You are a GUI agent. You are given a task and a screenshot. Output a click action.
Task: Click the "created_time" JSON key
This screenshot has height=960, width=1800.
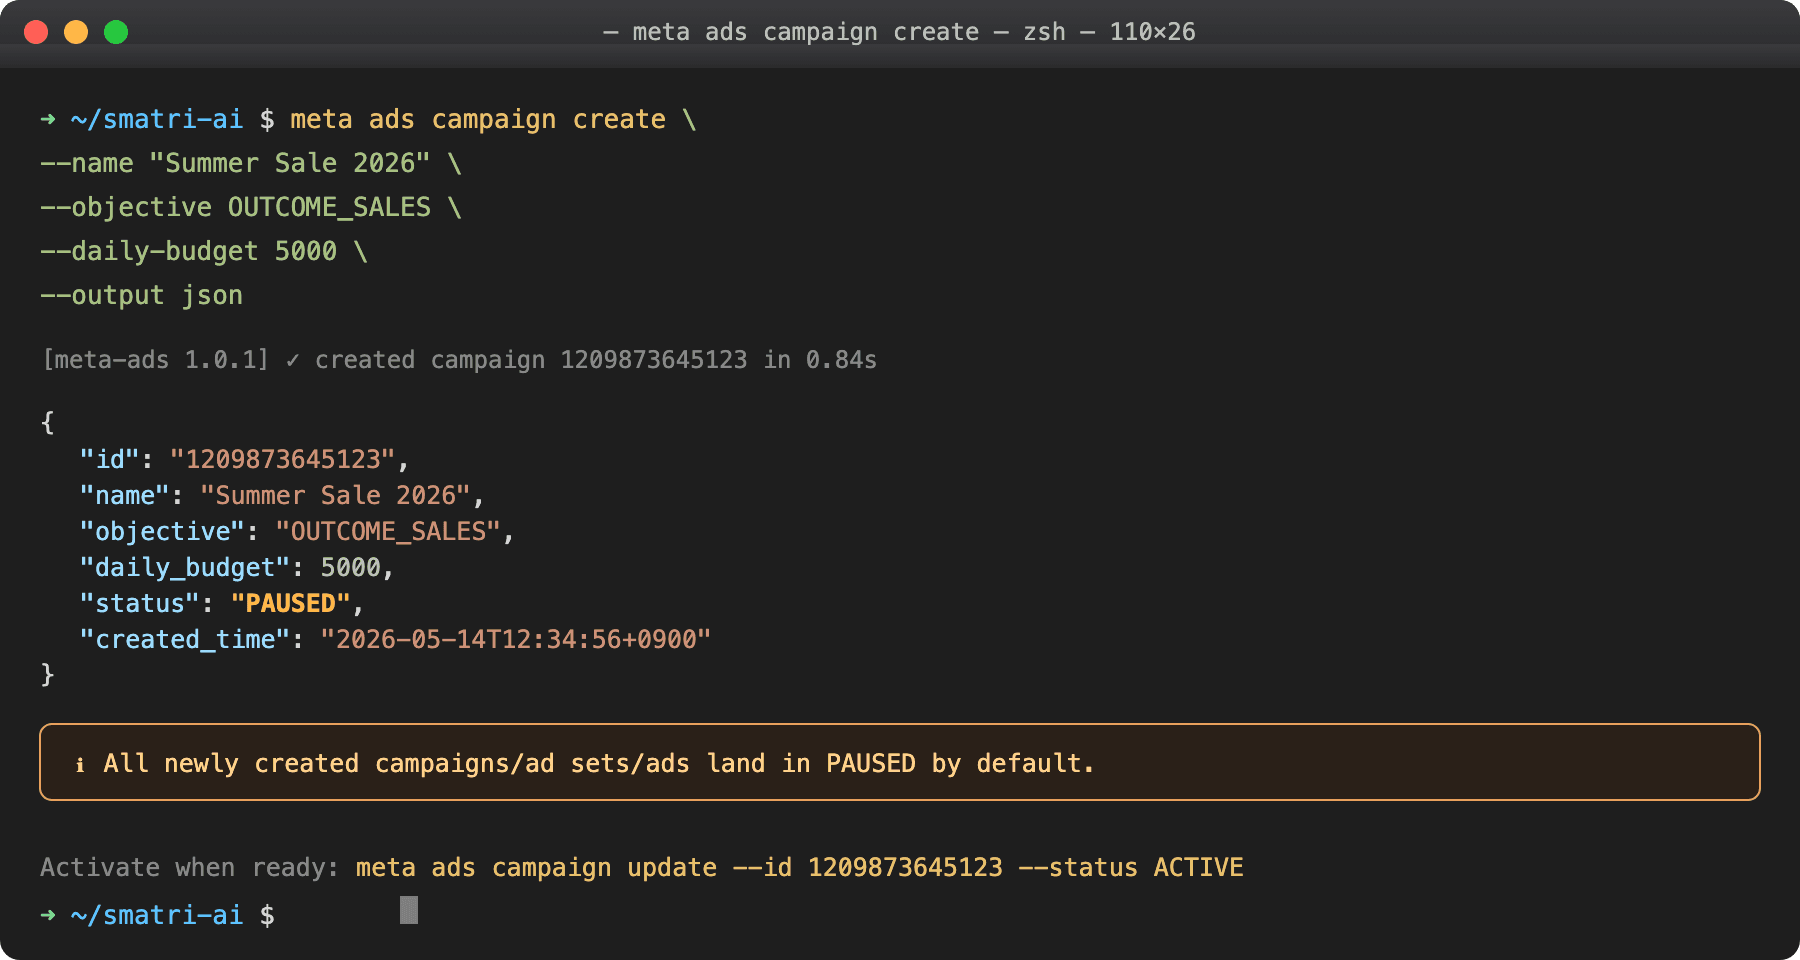tap(185, 639)
